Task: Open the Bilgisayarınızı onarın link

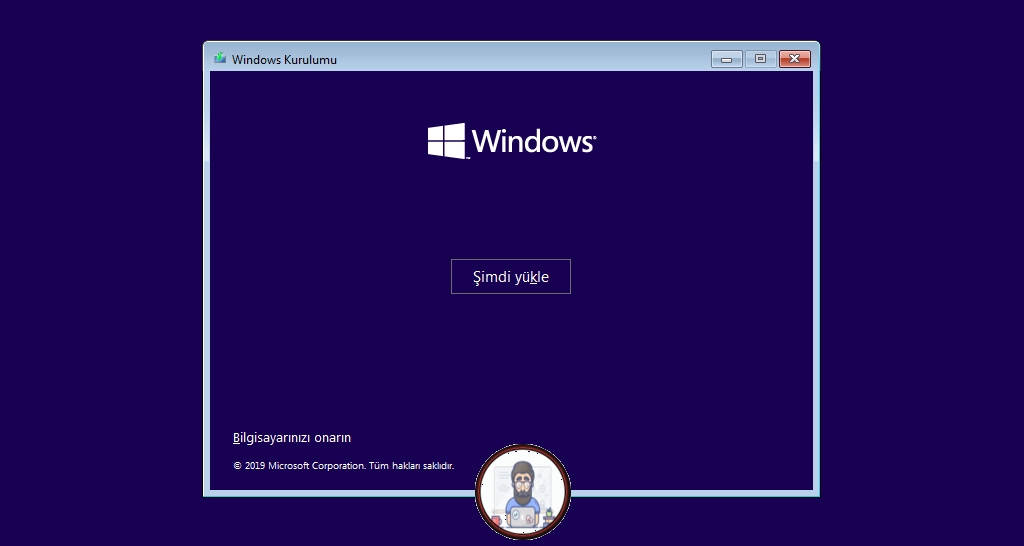Action: (292, 438)
